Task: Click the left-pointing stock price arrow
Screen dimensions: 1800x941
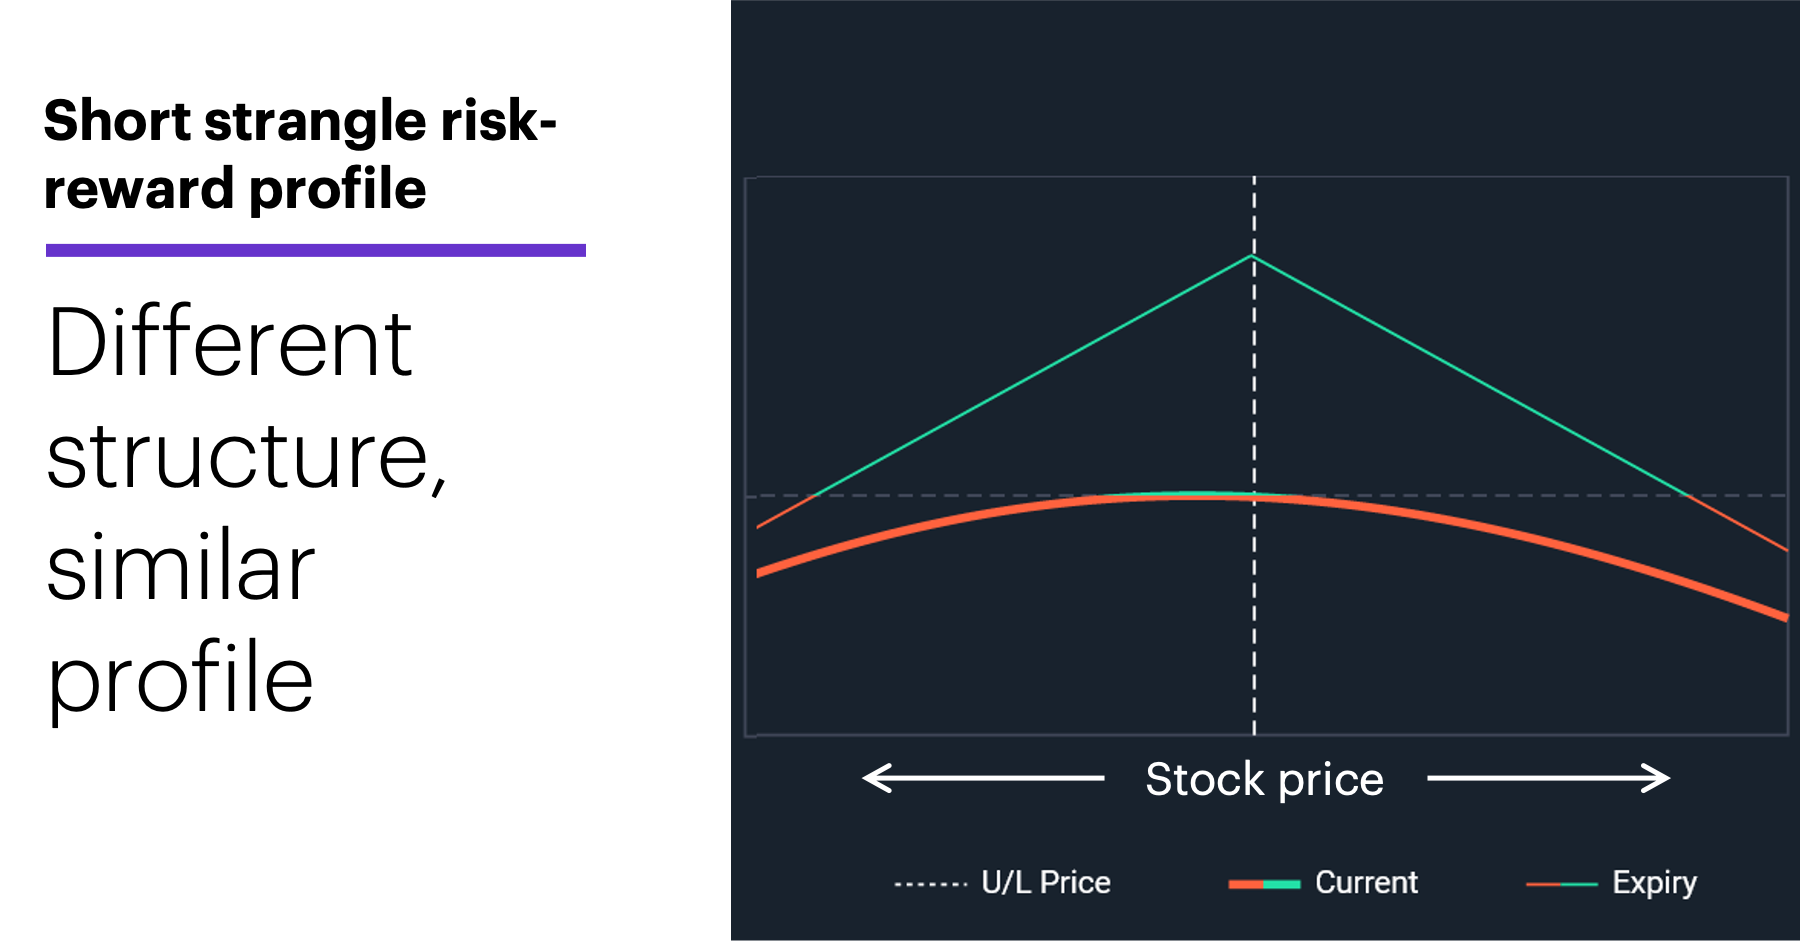Action: point(983,778)
